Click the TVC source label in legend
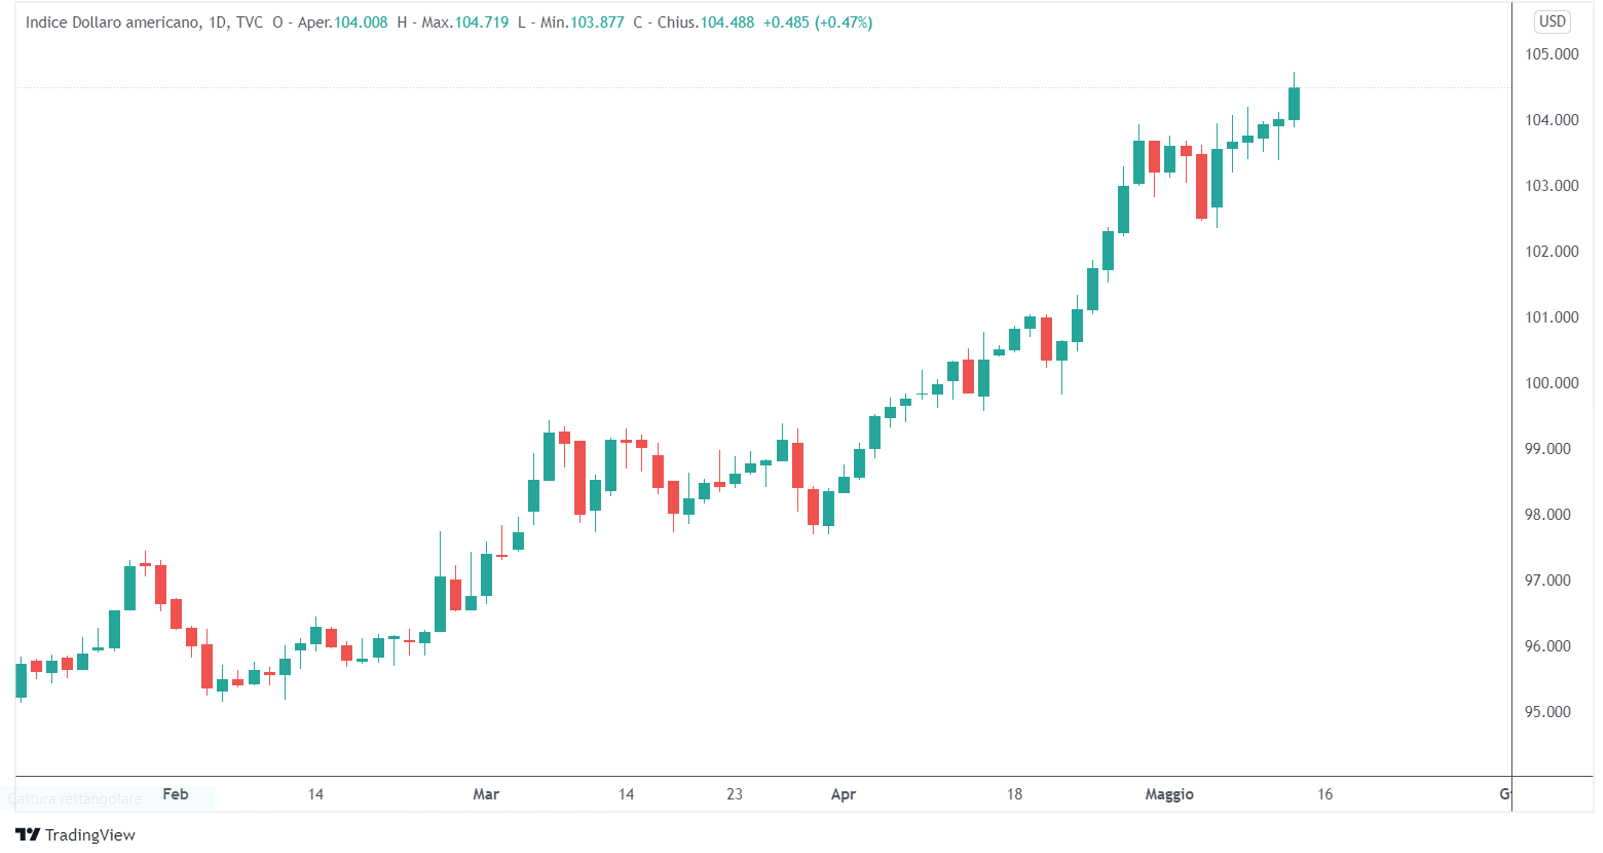This screenshot has width=1603, height=853. [x=249, y=22]
